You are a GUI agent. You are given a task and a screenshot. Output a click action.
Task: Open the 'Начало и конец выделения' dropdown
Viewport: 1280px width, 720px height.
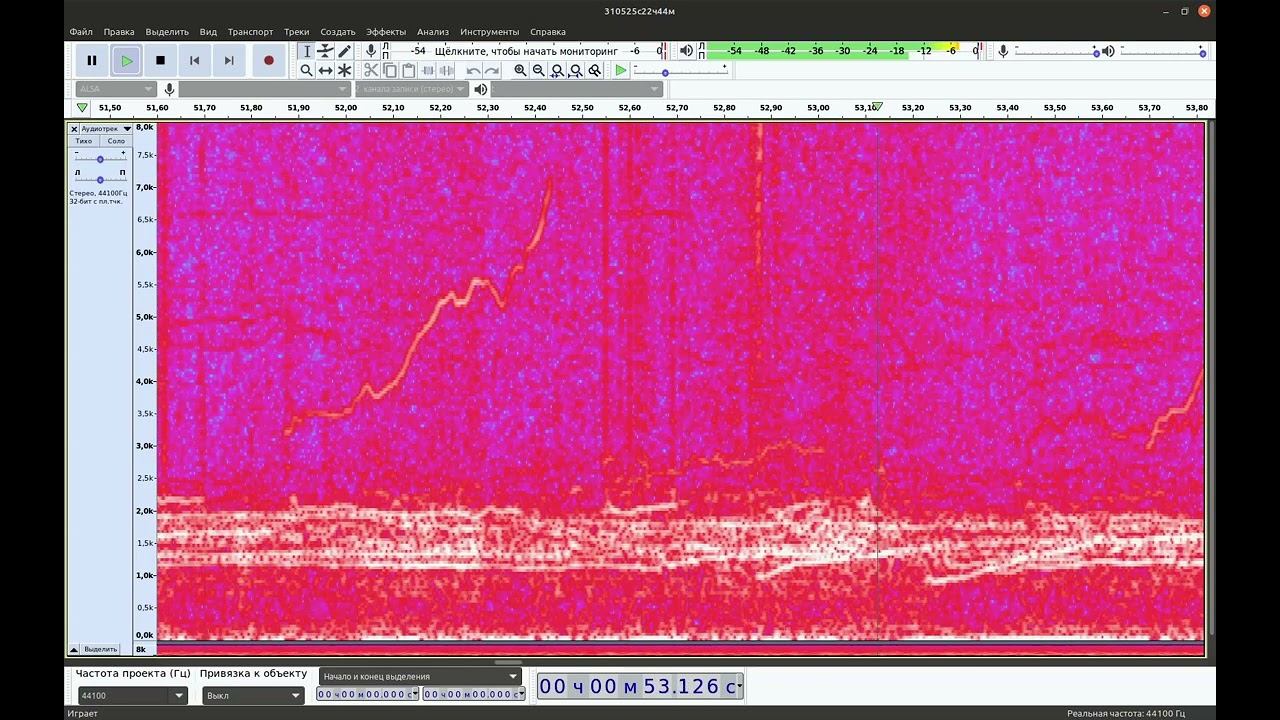pyautogui.click(x=421, y=676)
